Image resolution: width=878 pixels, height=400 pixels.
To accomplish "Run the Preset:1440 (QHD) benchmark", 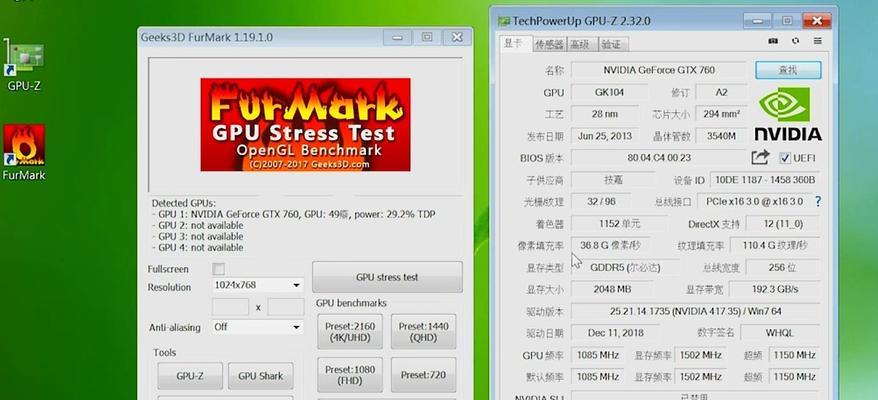I will (423, 332).
